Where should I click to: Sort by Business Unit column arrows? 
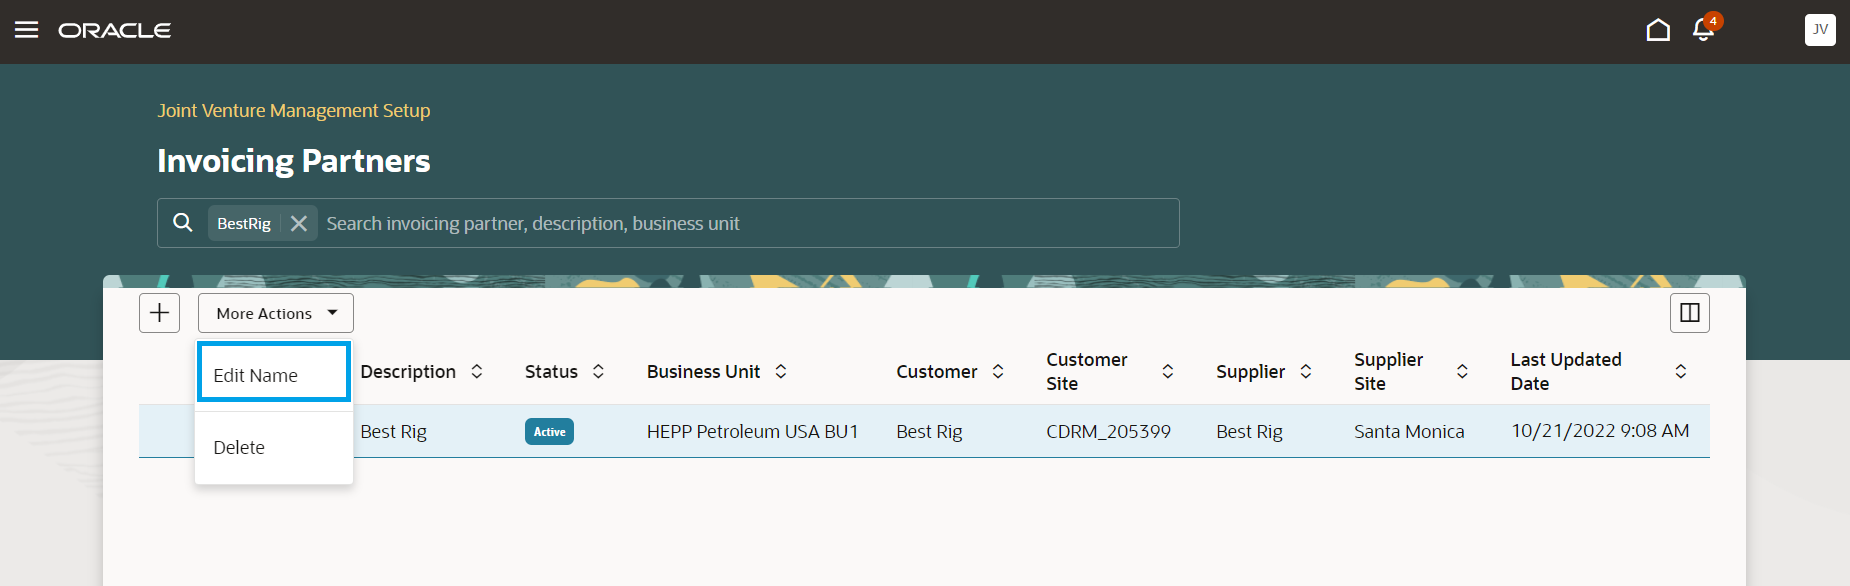pos(781,371)
